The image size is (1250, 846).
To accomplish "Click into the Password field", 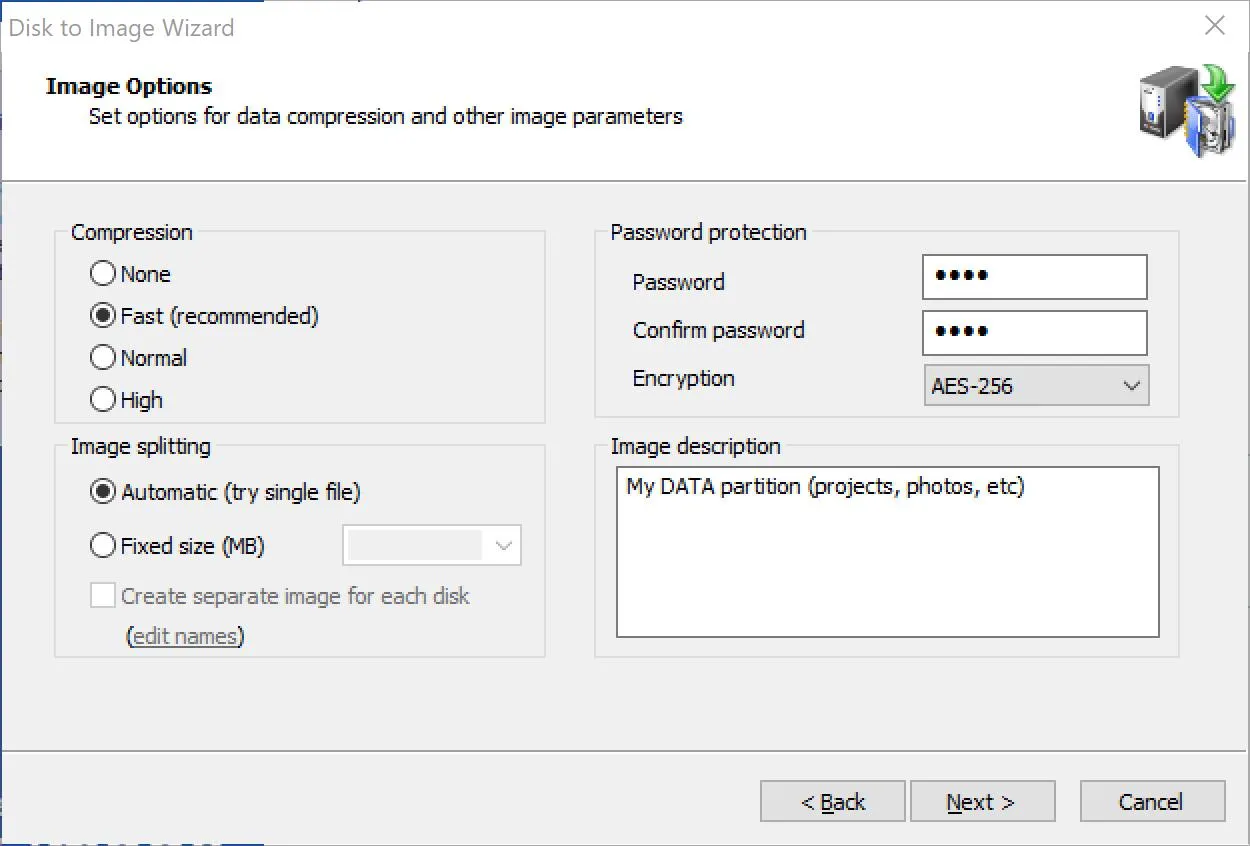I will click(x=1034, y=277).
